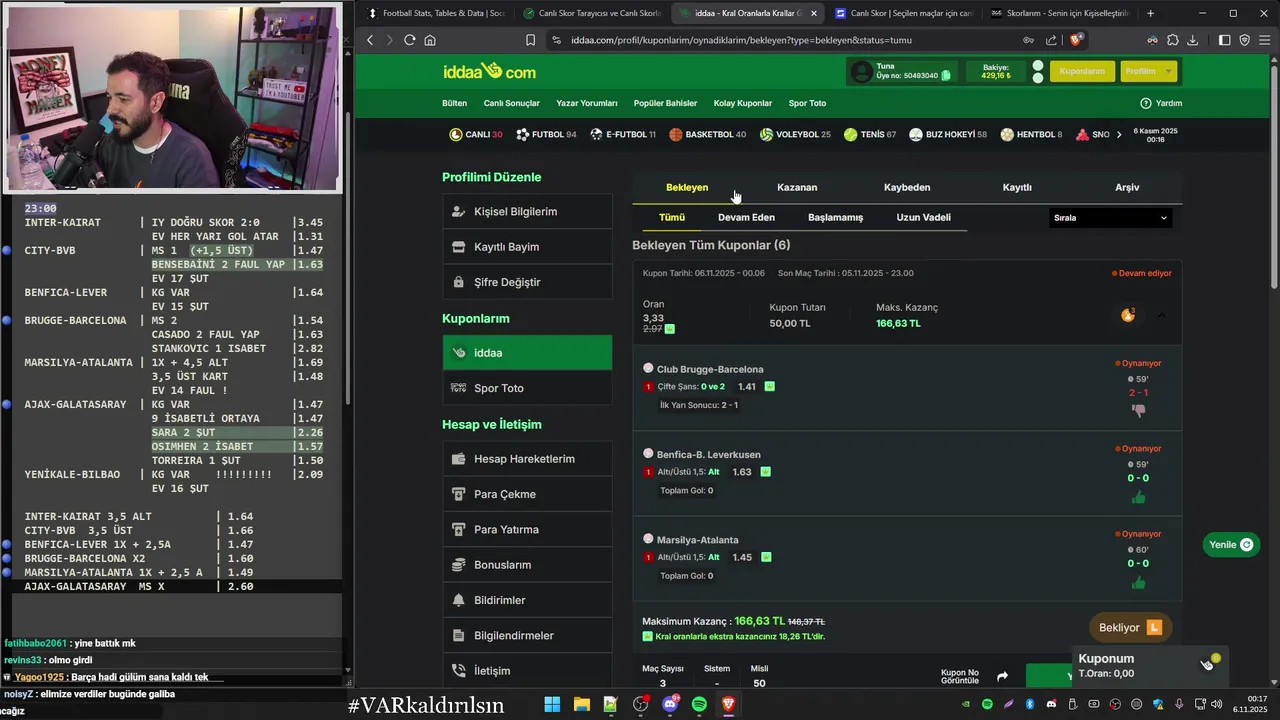Open Para Çekme in sidebar
1280x720 pixels.
click(527, 494)
